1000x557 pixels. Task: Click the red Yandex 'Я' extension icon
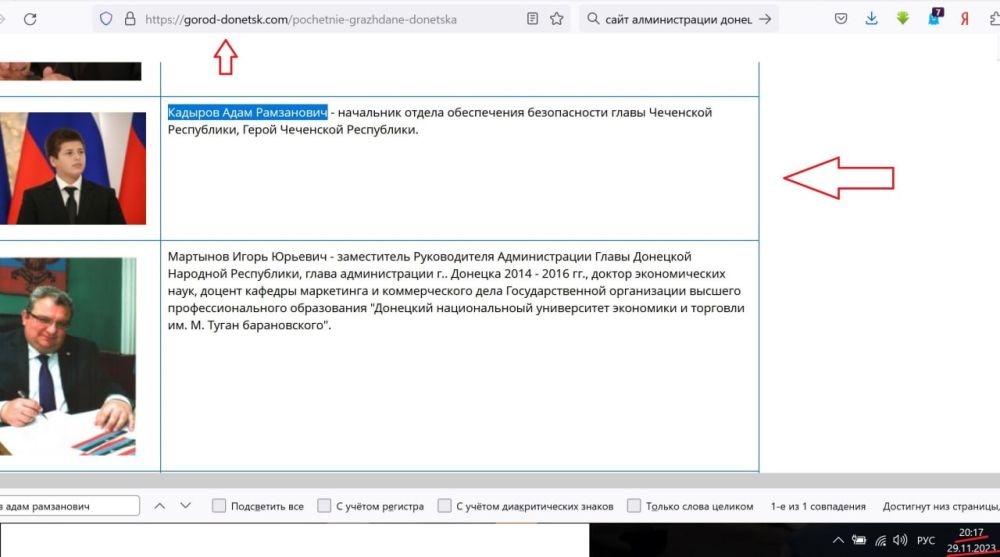pyautogui.click(x=965, y=19)
